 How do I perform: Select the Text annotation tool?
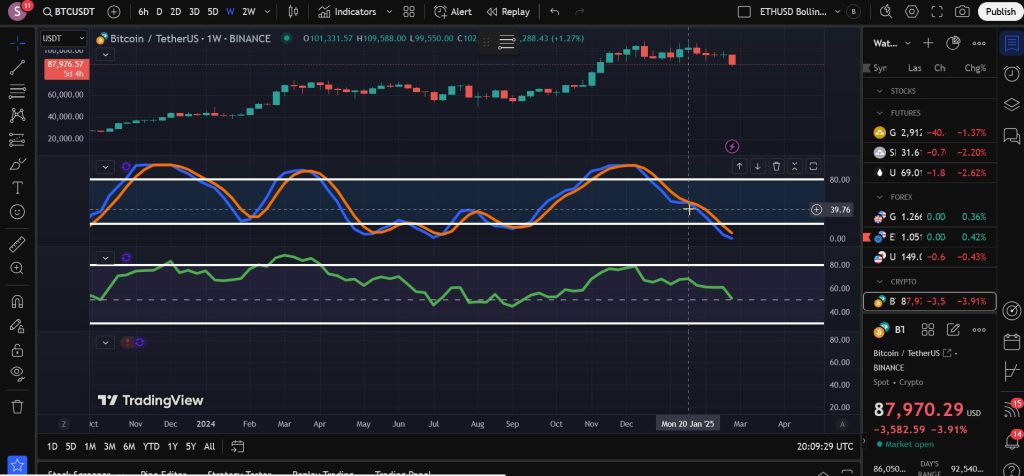[x=18, y=188]
